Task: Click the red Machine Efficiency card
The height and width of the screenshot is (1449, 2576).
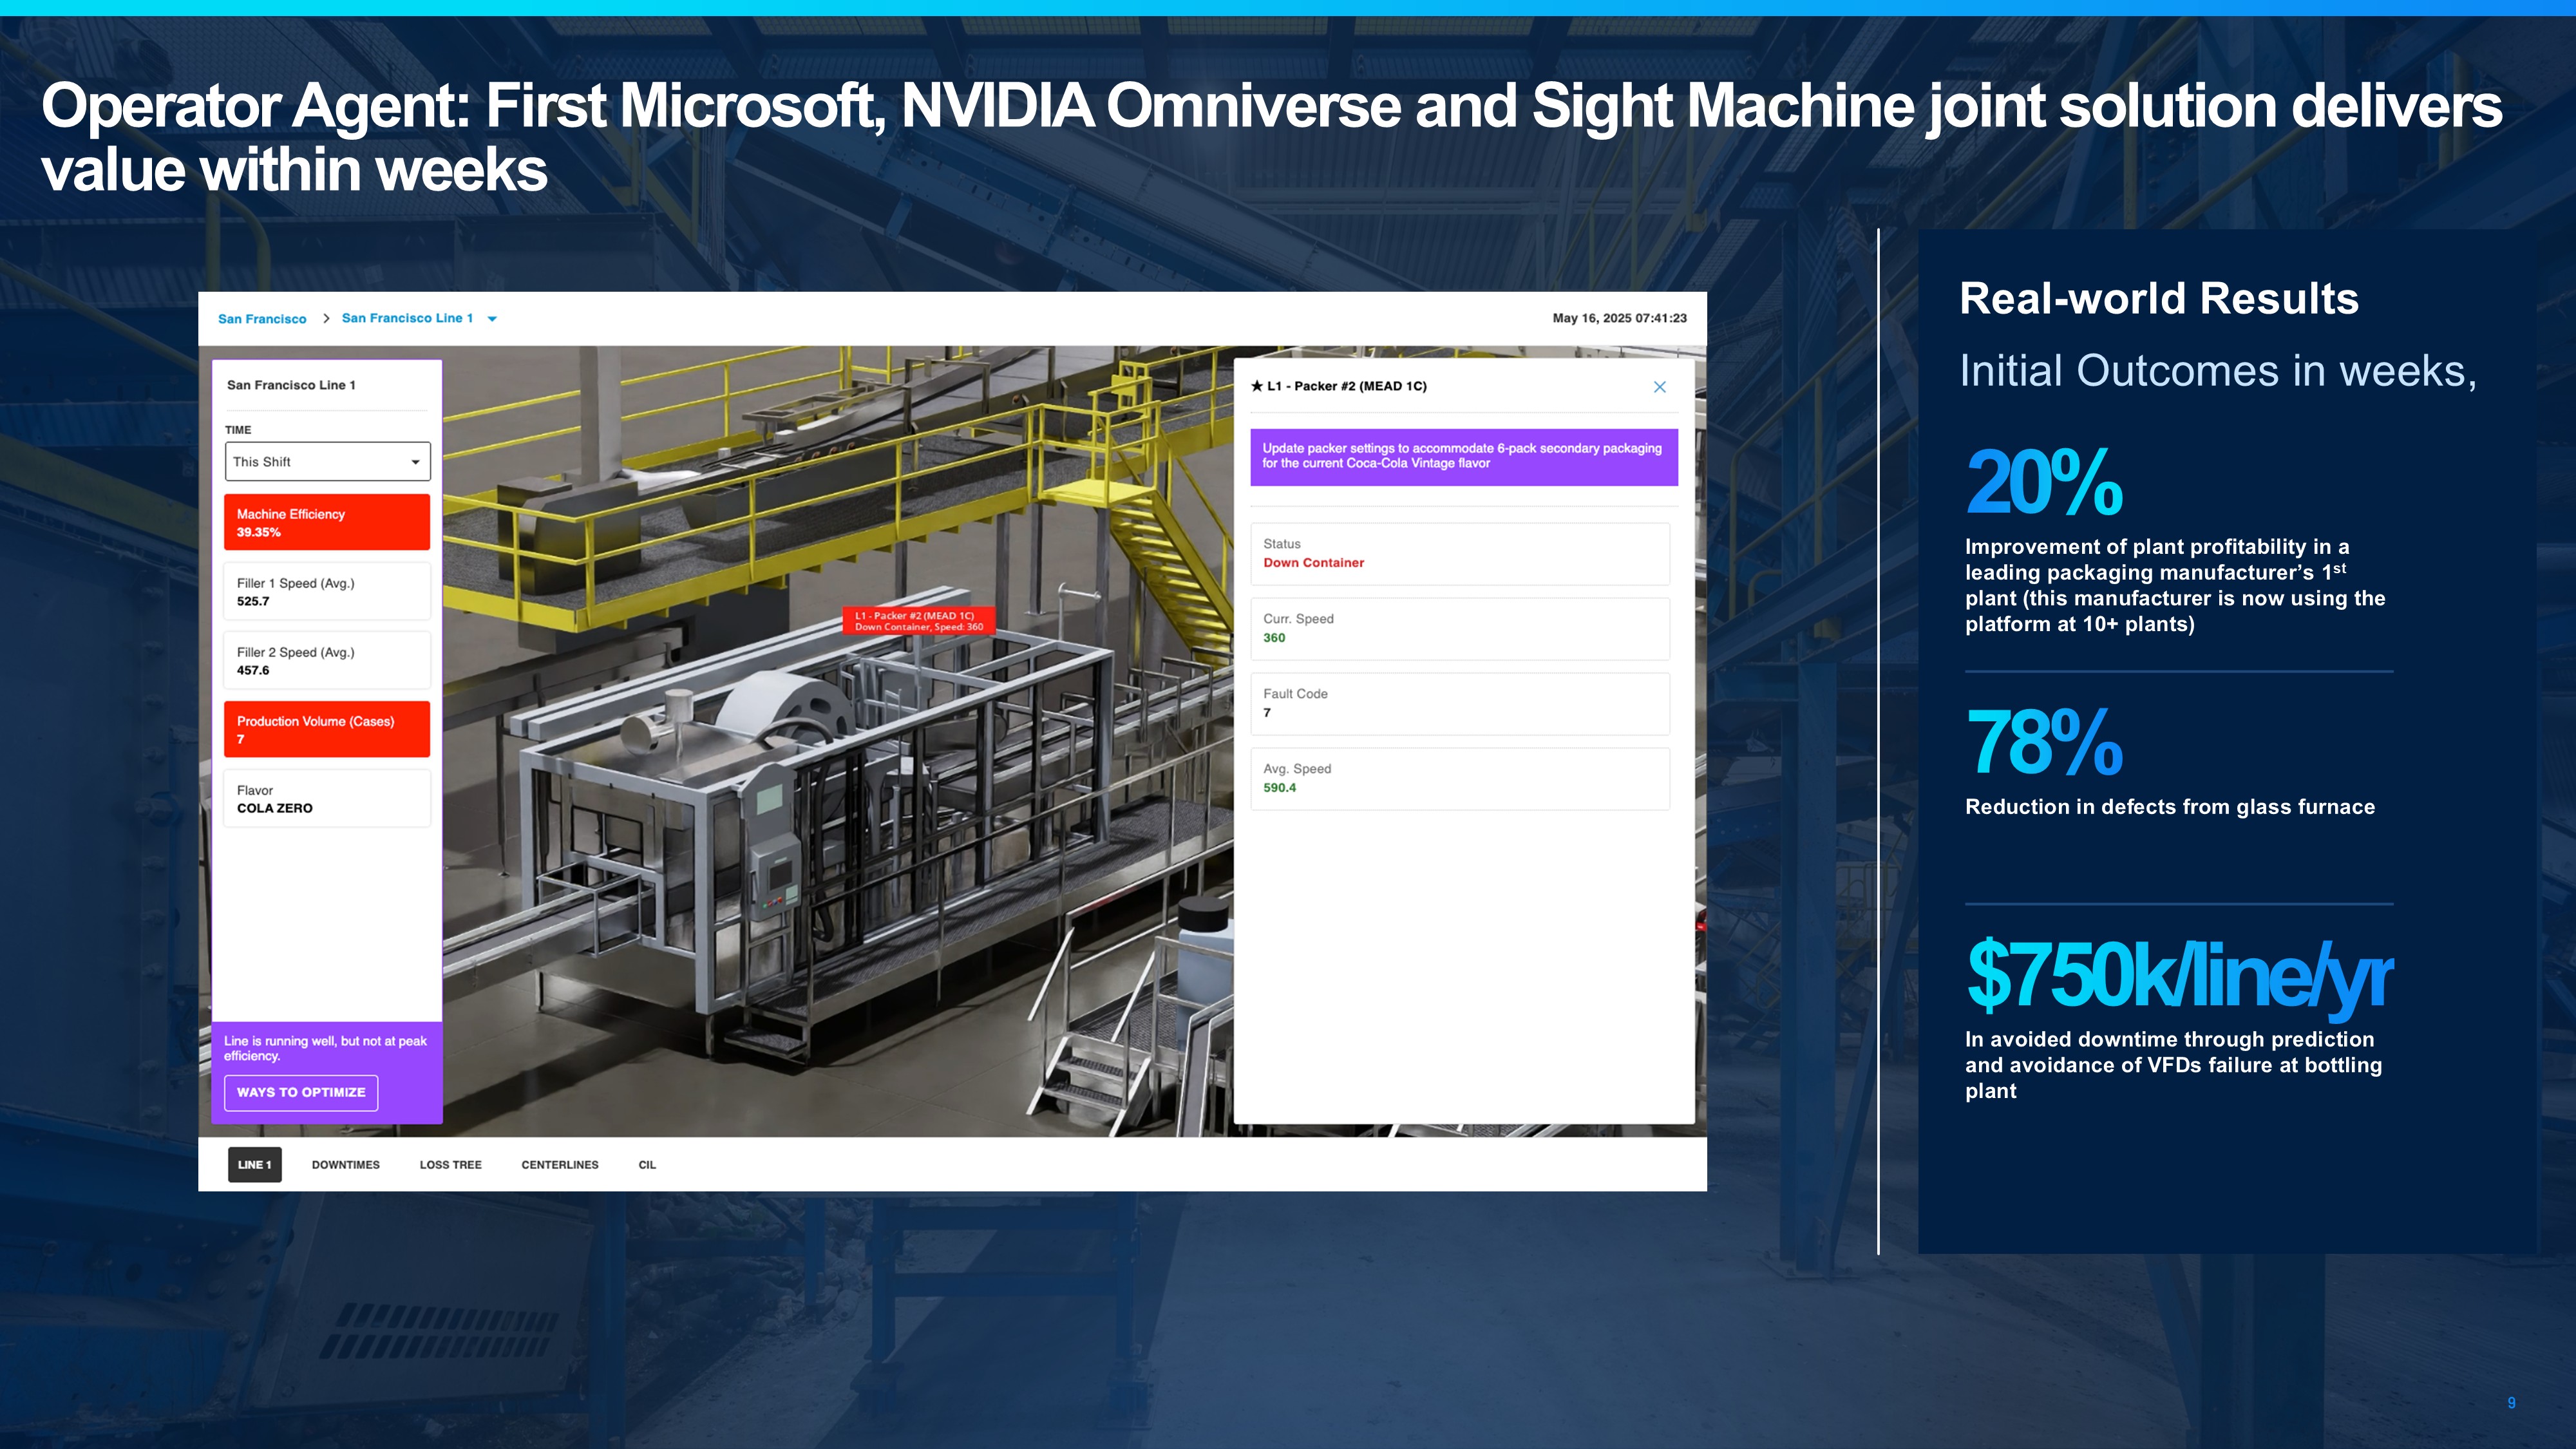Action: [327, 522]
